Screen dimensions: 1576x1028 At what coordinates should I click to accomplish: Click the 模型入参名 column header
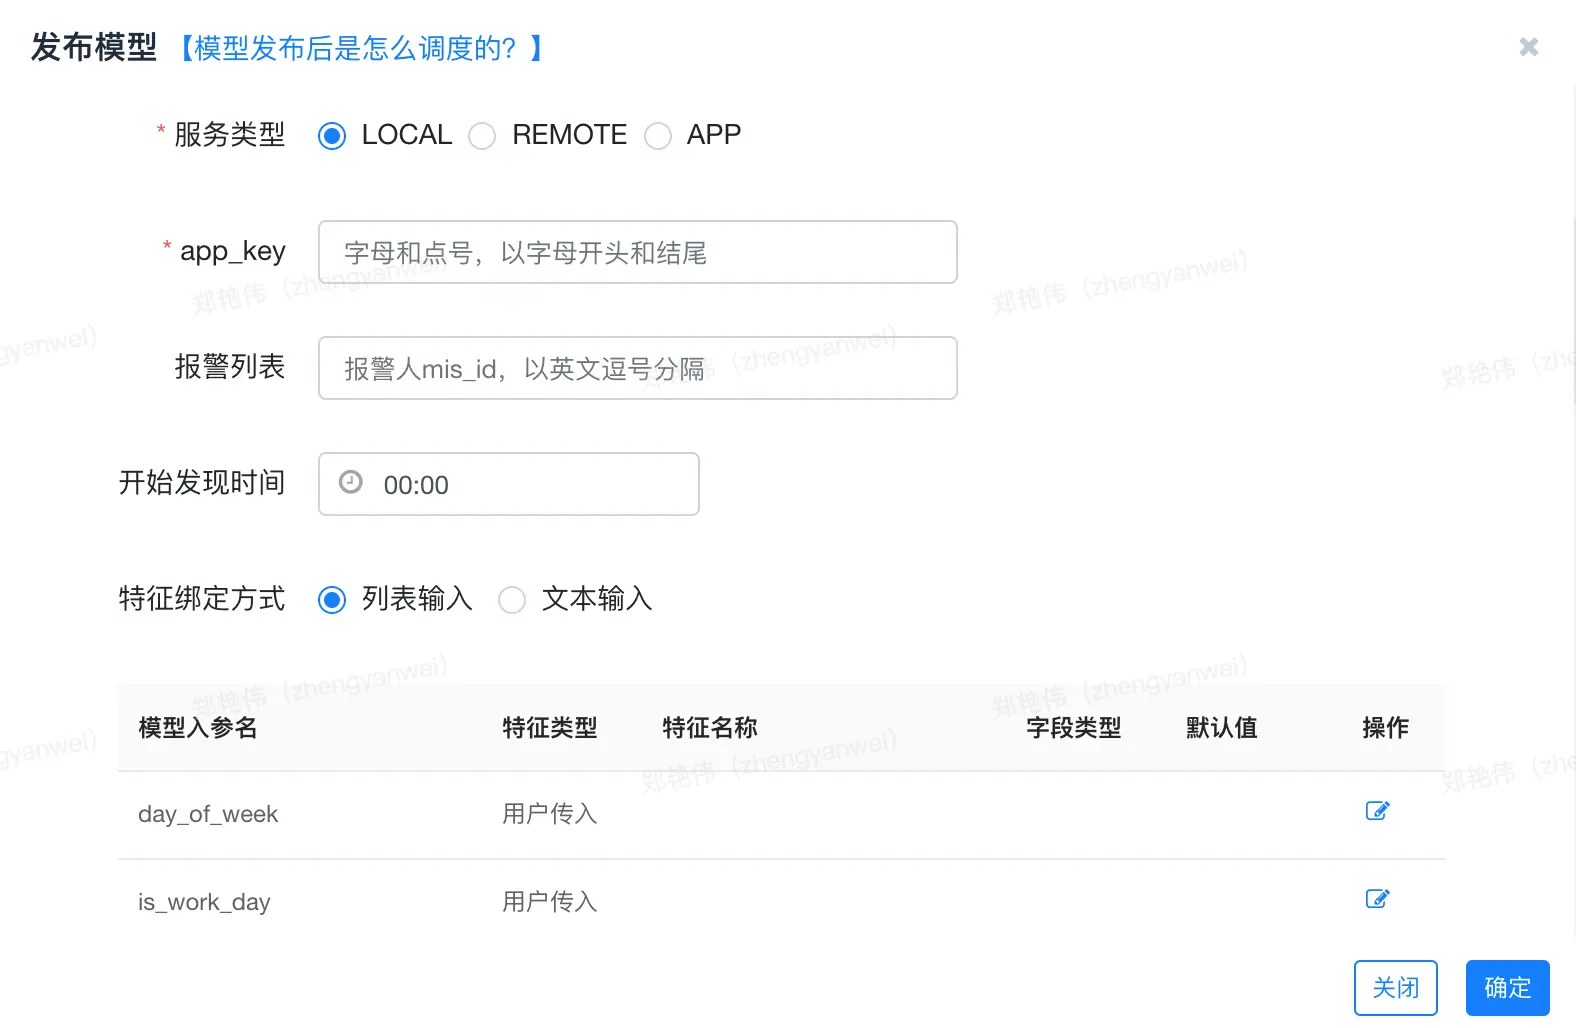point(198,728)
